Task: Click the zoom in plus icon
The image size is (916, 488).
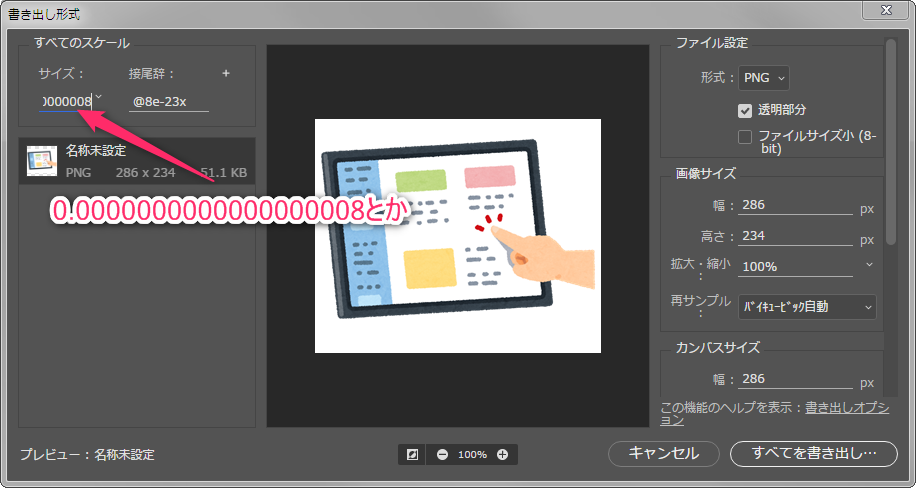Action: [x=502, y=454]
